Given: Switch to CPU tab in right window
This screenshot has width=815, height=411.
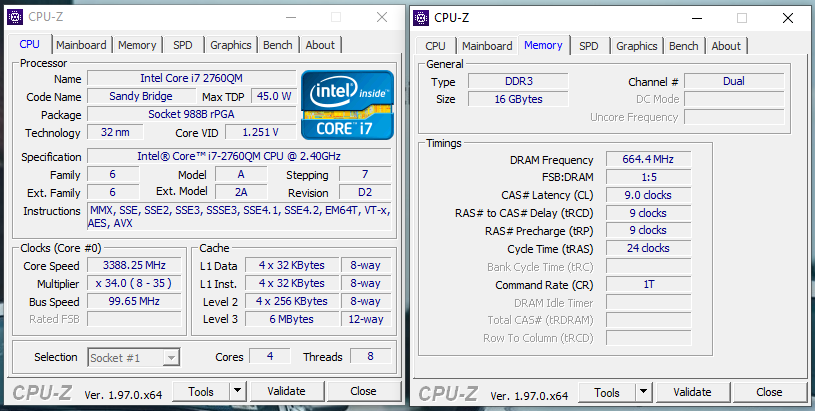Looking at the screenshot, I should pyautogui.click(x=435, y=46).
